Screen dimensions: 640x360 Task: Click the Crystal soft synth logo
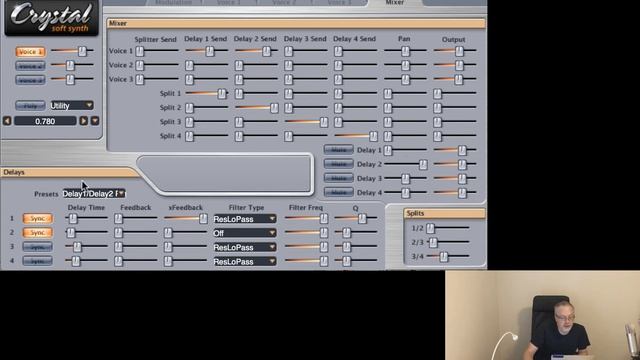[51, 18]
